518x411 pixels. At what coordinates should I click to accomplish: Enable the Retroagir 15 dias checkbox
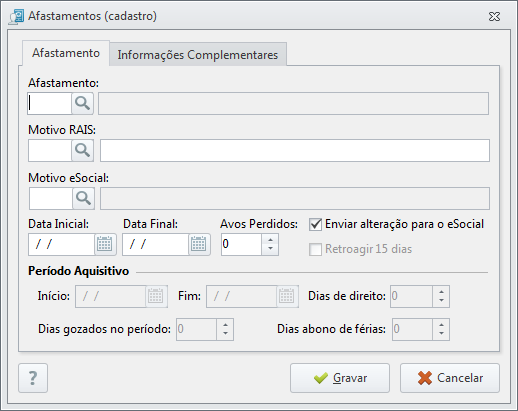coord(315,249)
